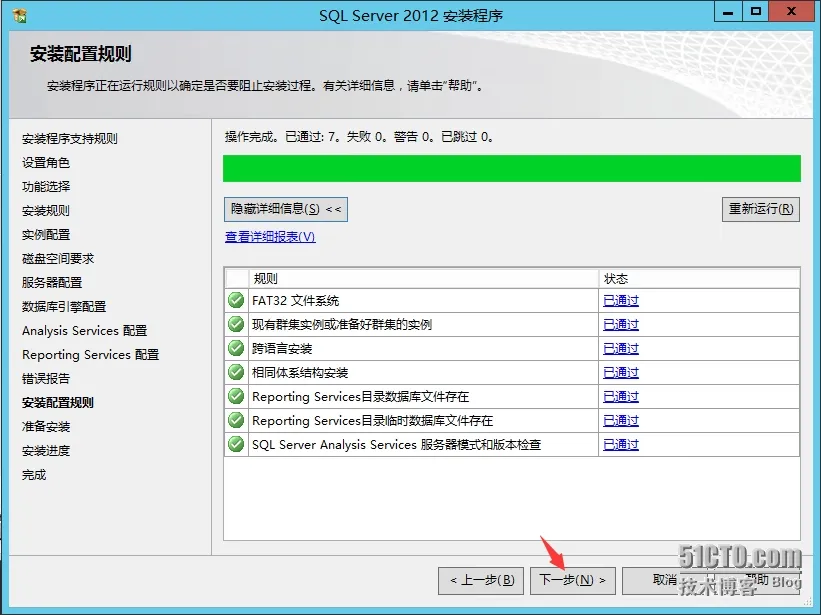Open 已通过 link for 现有群集实例 rule

pyautogui.click(x=621, y=325)
